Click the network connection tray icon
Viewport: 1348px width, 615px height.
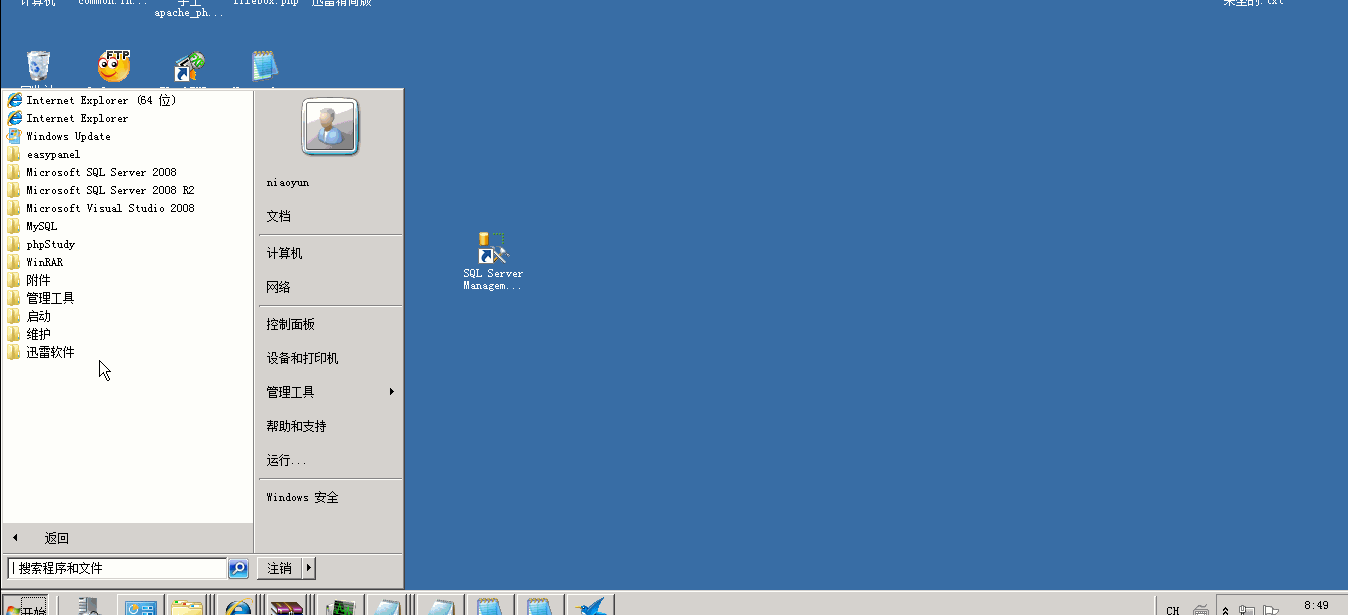1248,609
